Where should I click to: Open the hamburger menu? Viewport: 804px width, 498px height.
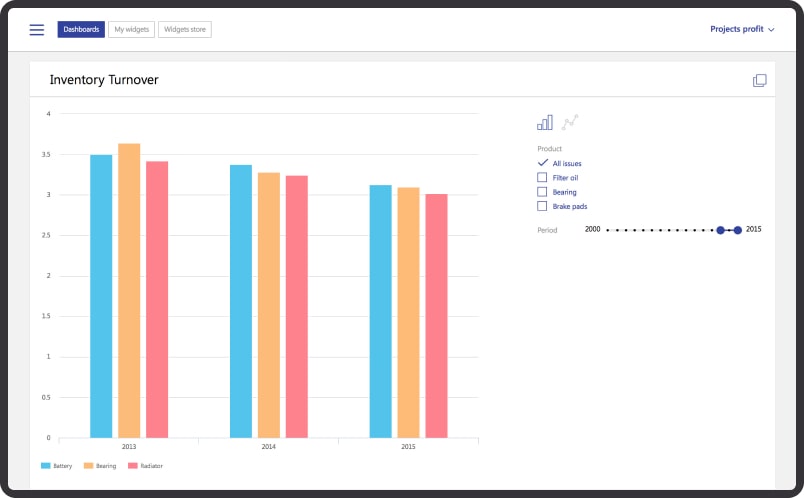pos(37,30)
